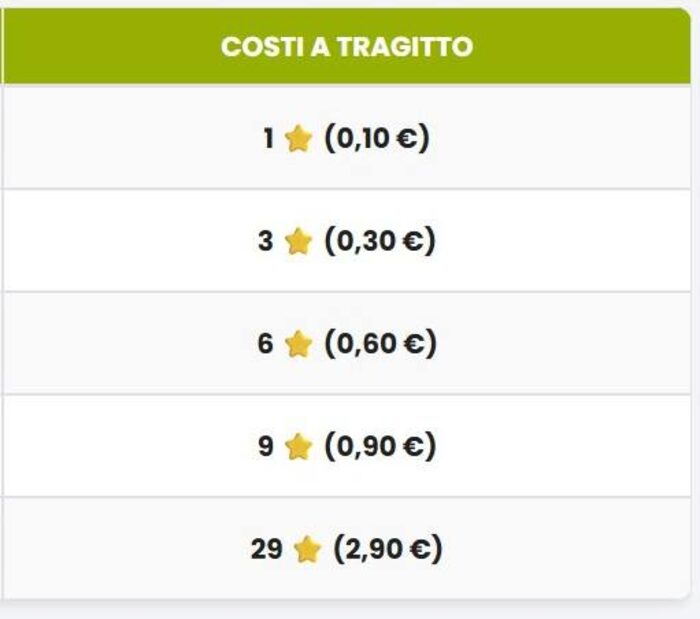Screen dimensions: 700x619
Task: Click the star icon in the 9-star row
Action: (x=298, y=447)
